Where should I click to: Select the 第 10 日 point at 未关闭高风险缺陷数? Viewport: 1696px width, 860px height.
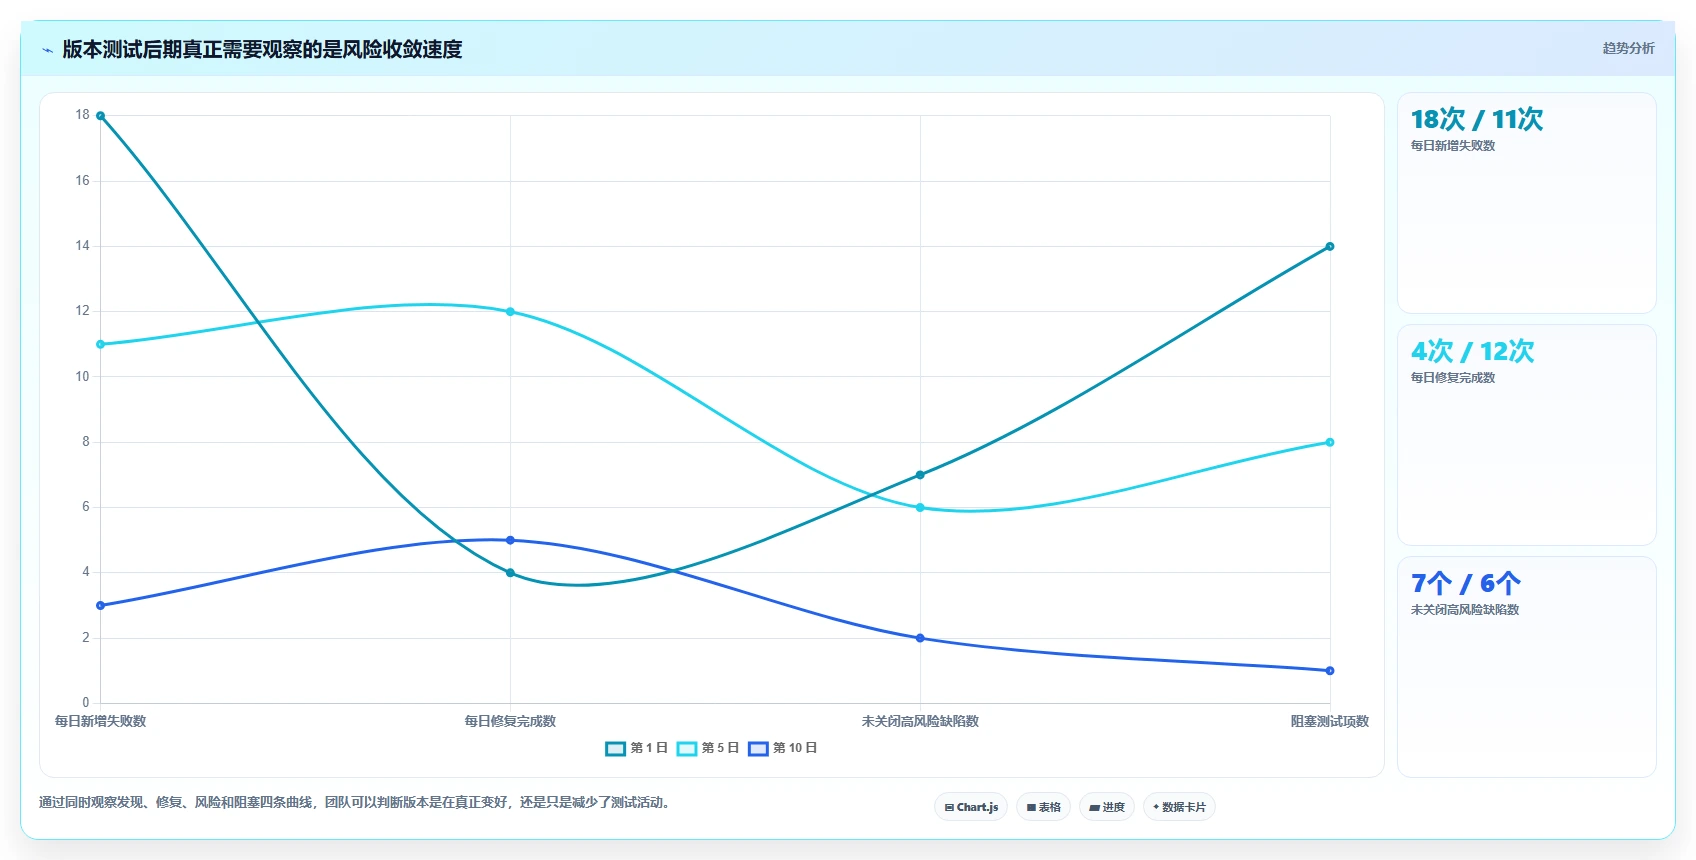(x=920, y=638)
